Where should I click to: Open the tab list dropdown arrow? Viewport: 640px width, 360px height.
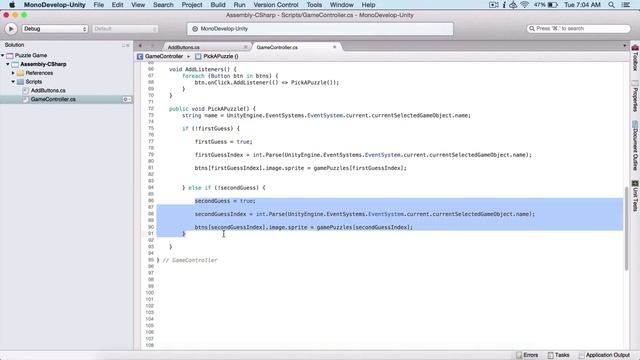tap(624, 46)
